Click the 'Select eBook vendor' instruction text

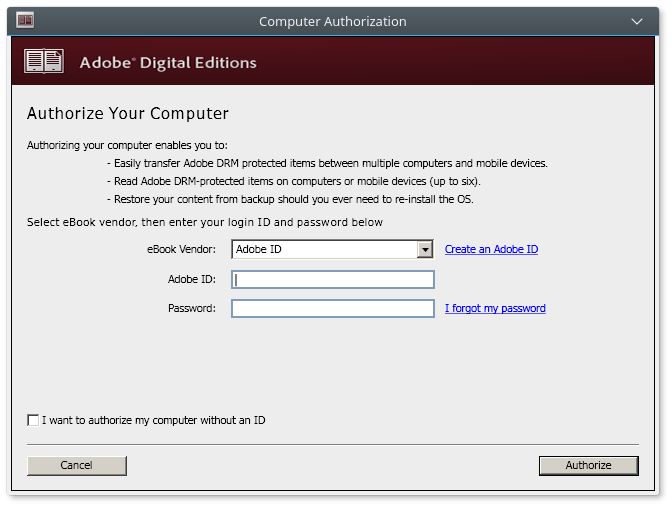pyautogui.click(x=205, y=222)
